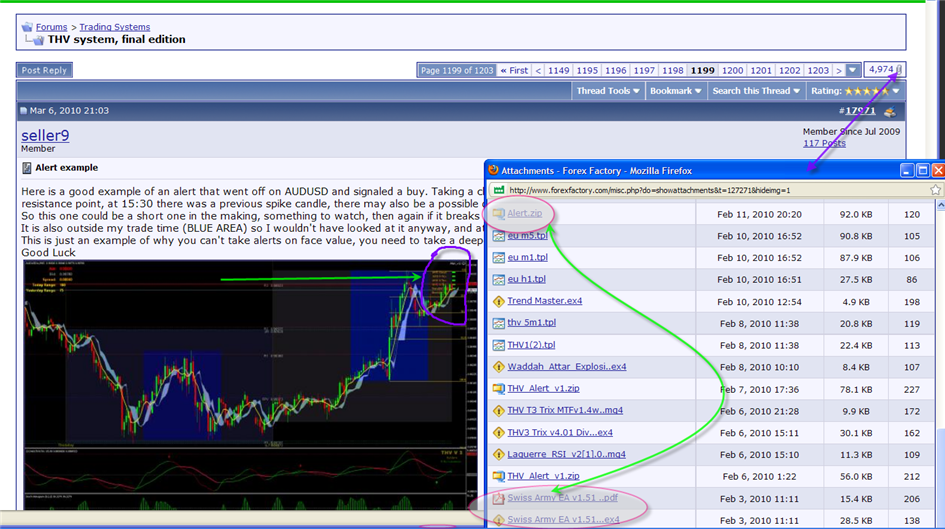Expand the Bookmark dropdown menu
Viewport: 945px width, 529px height.
pos(675,91)
